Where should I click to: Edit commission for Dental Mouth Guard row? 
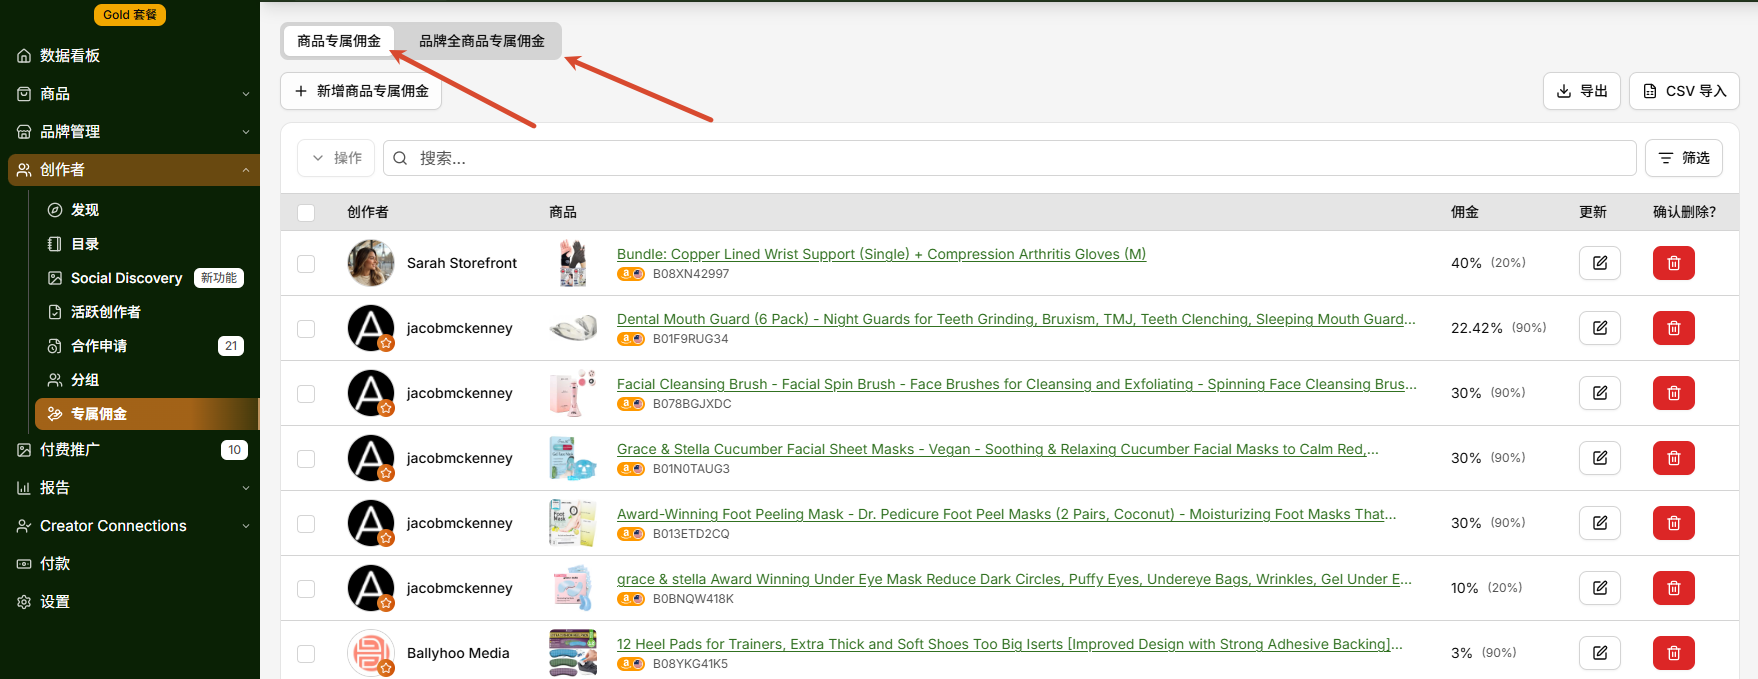(x=1600, y=328)
